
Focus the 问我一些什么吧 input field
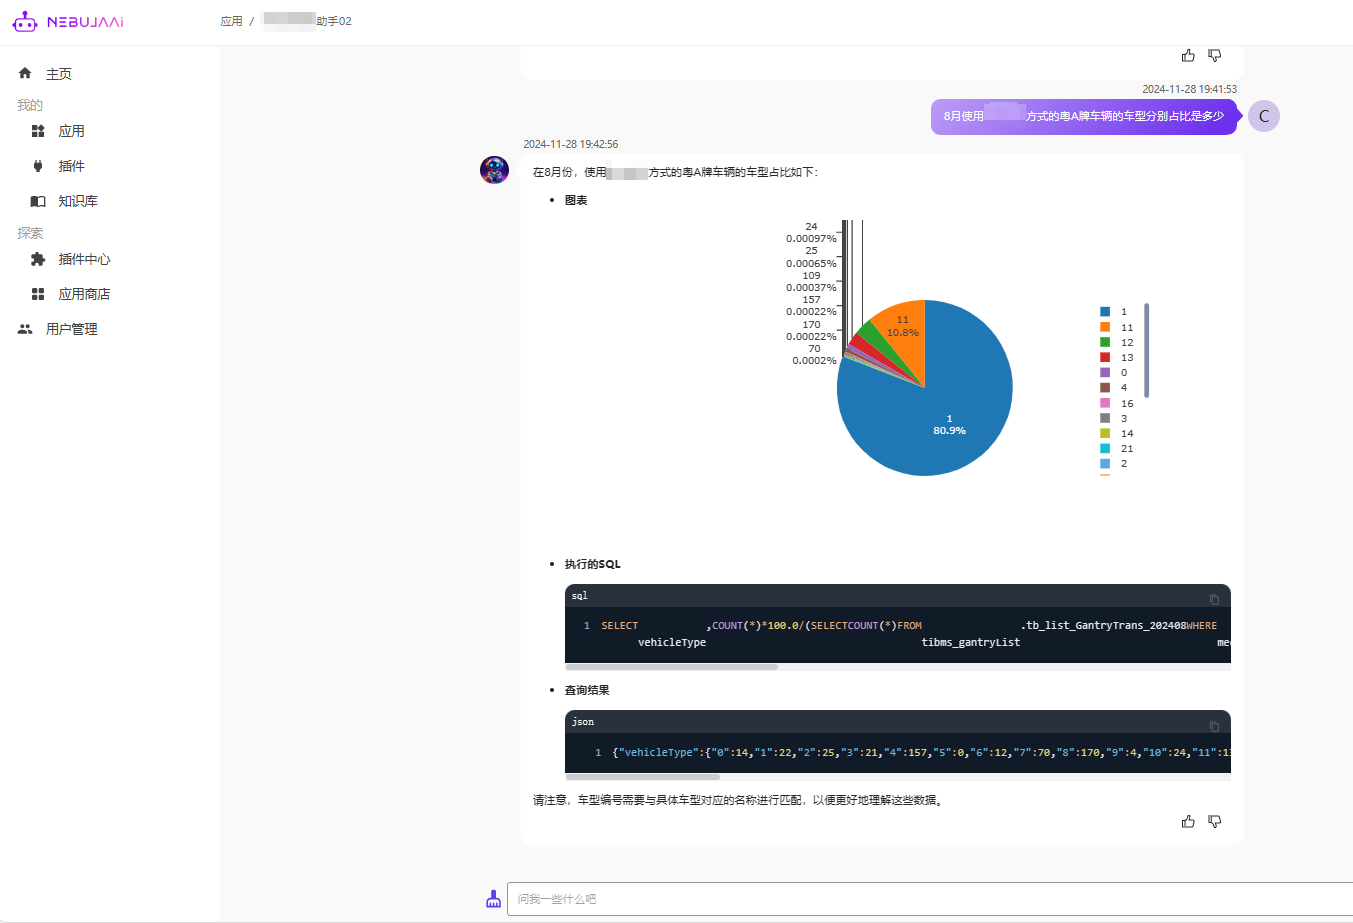pos(930,899)
